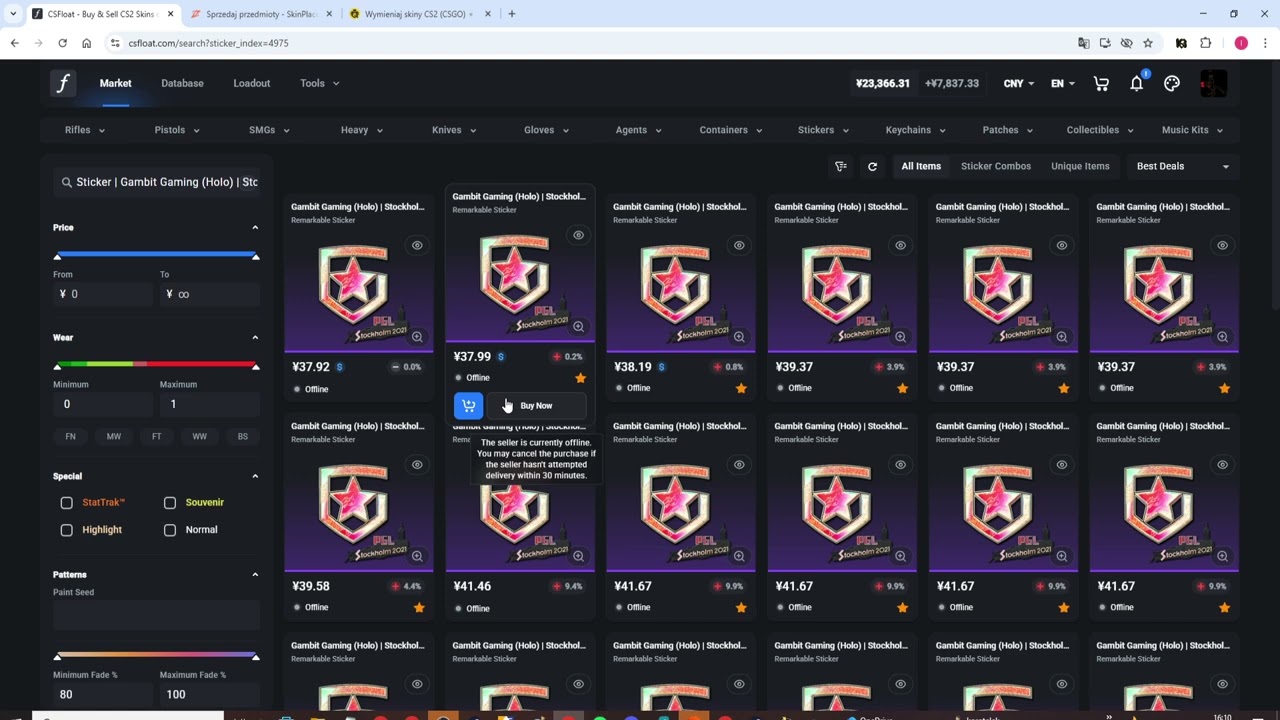Click the browser home button
Viewport: 1280px width, 720px height.
[x=86, y=43]
